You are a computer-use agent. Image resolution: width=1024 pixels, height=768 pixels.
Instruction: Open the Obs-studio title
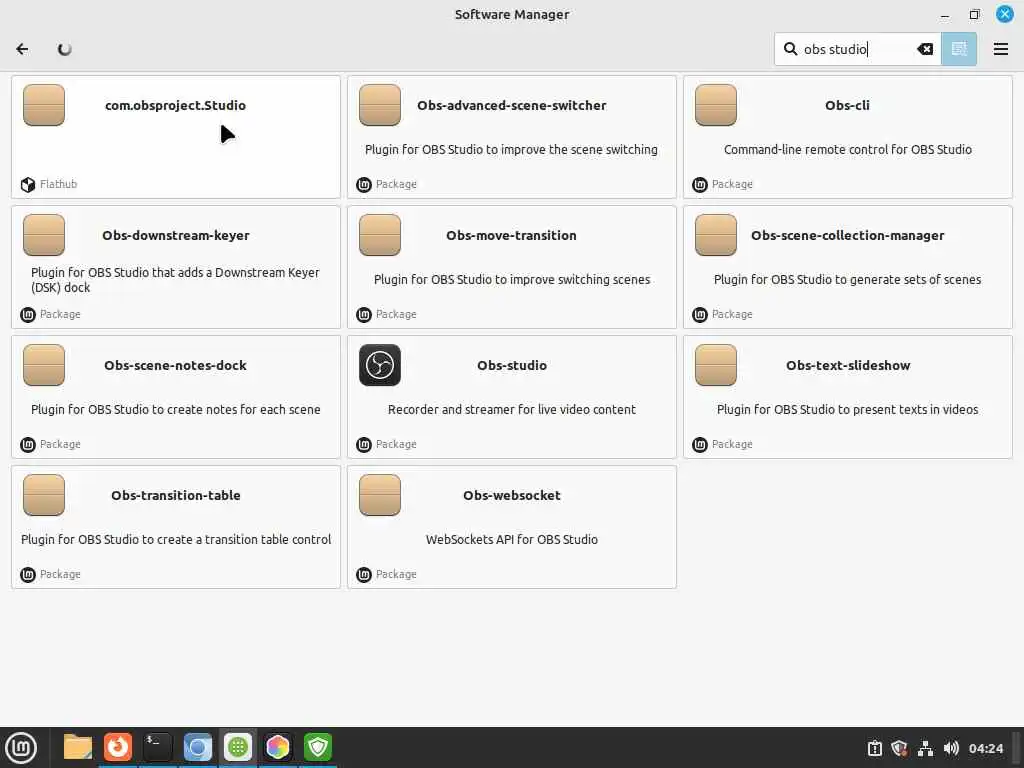511,365
